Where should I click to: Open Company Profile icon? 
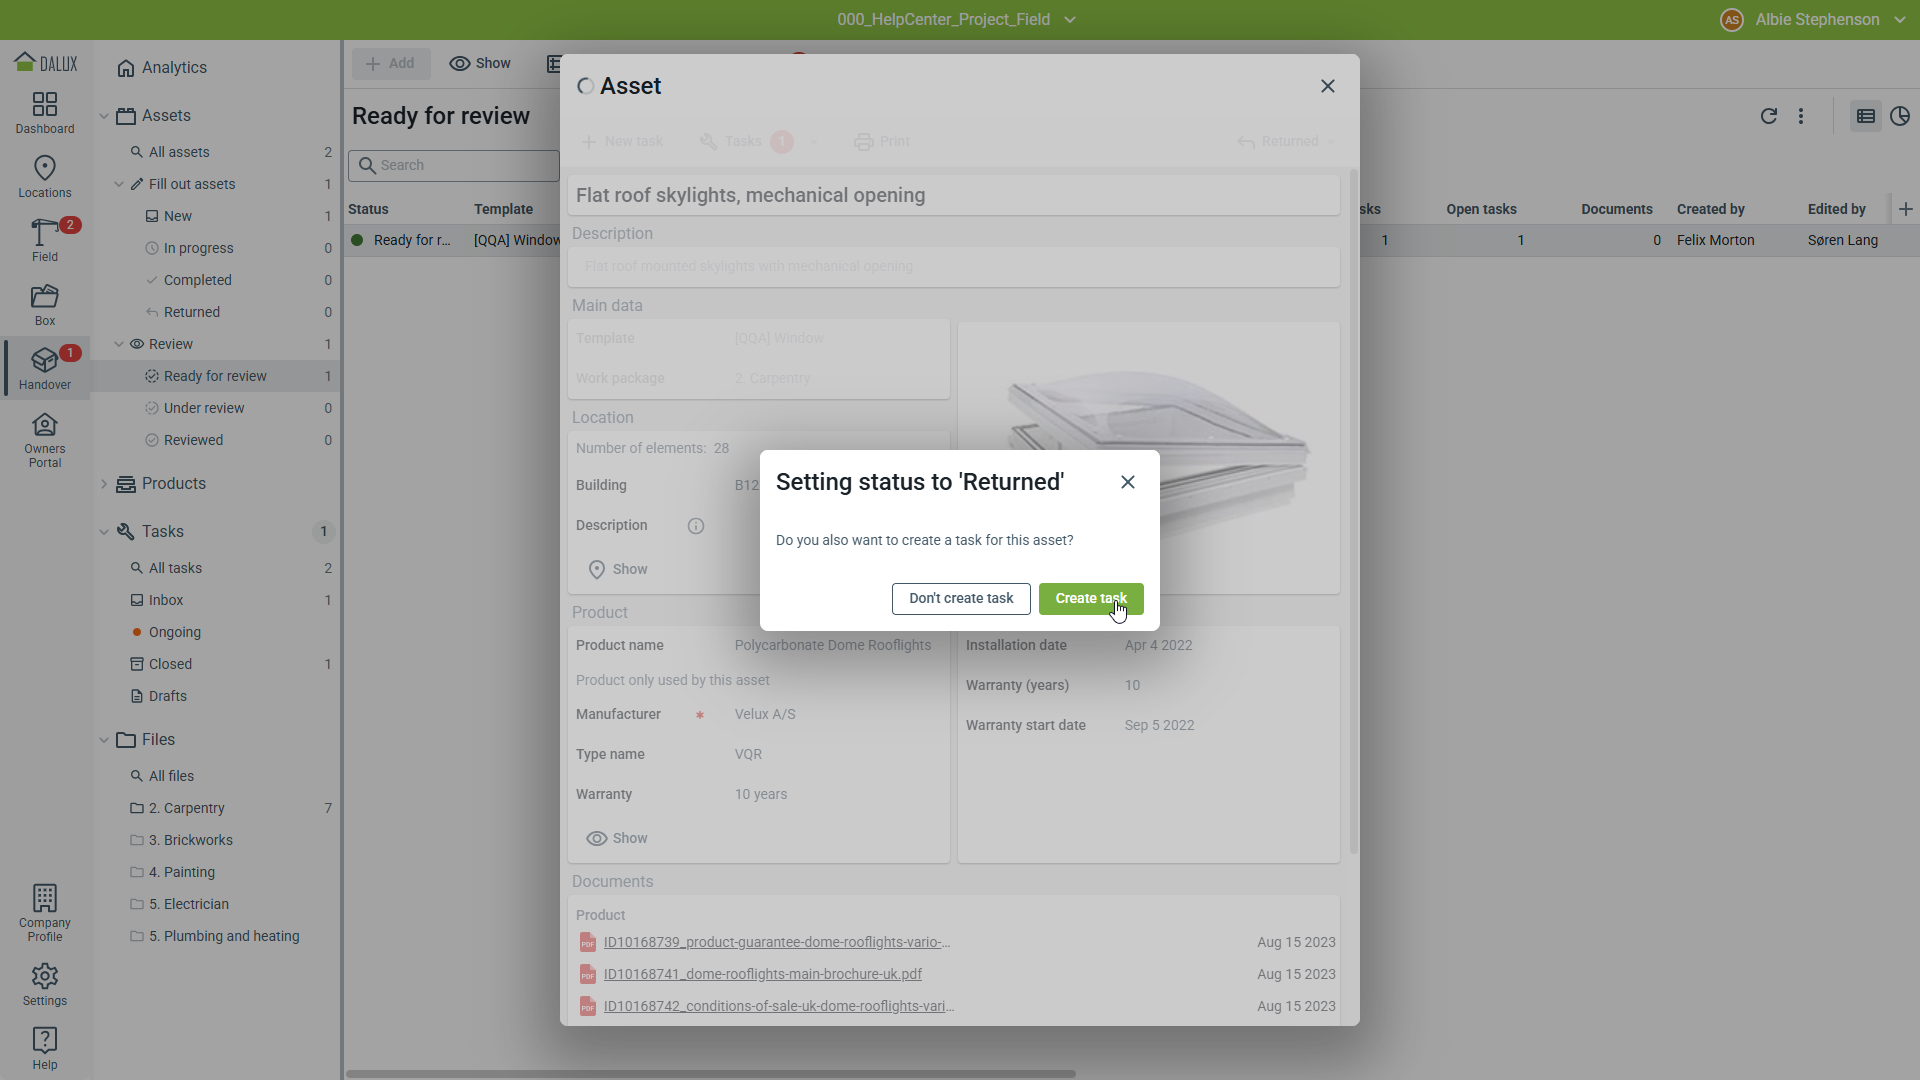point(45,912)
